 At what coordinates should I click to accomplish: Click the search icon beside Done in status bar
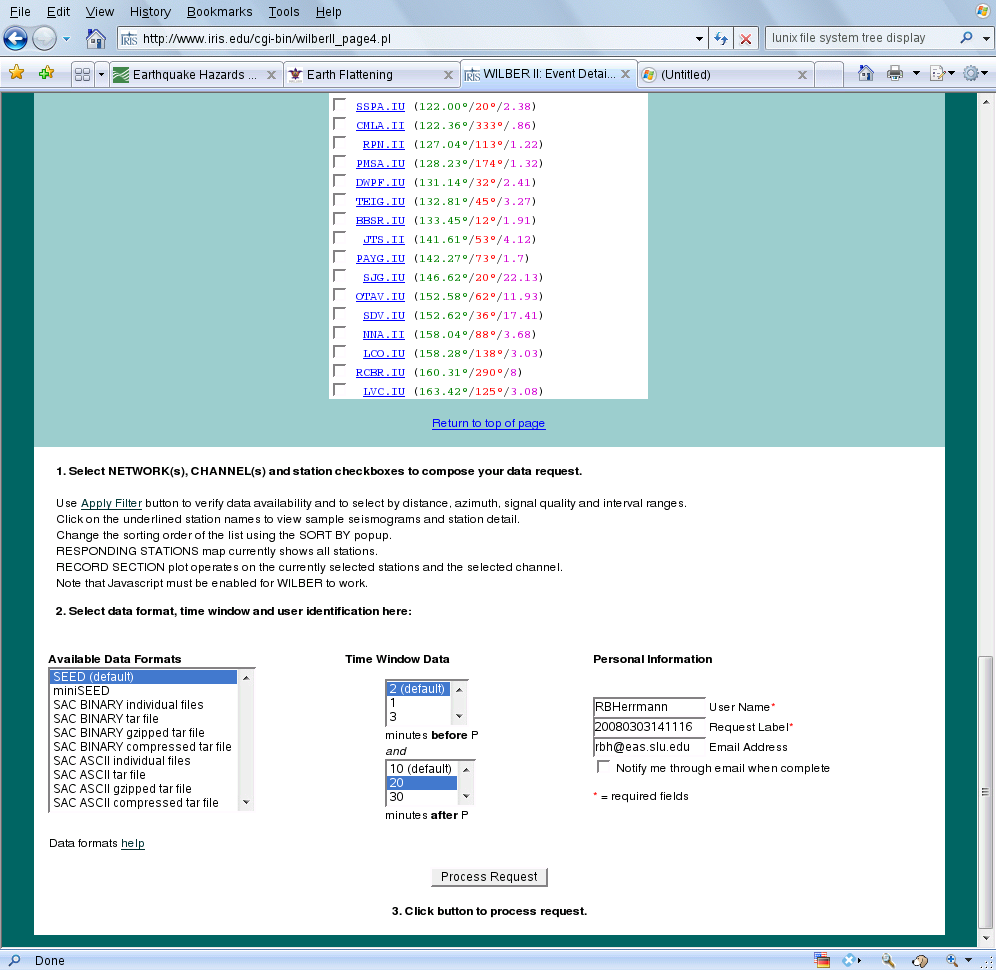[14, 960]
